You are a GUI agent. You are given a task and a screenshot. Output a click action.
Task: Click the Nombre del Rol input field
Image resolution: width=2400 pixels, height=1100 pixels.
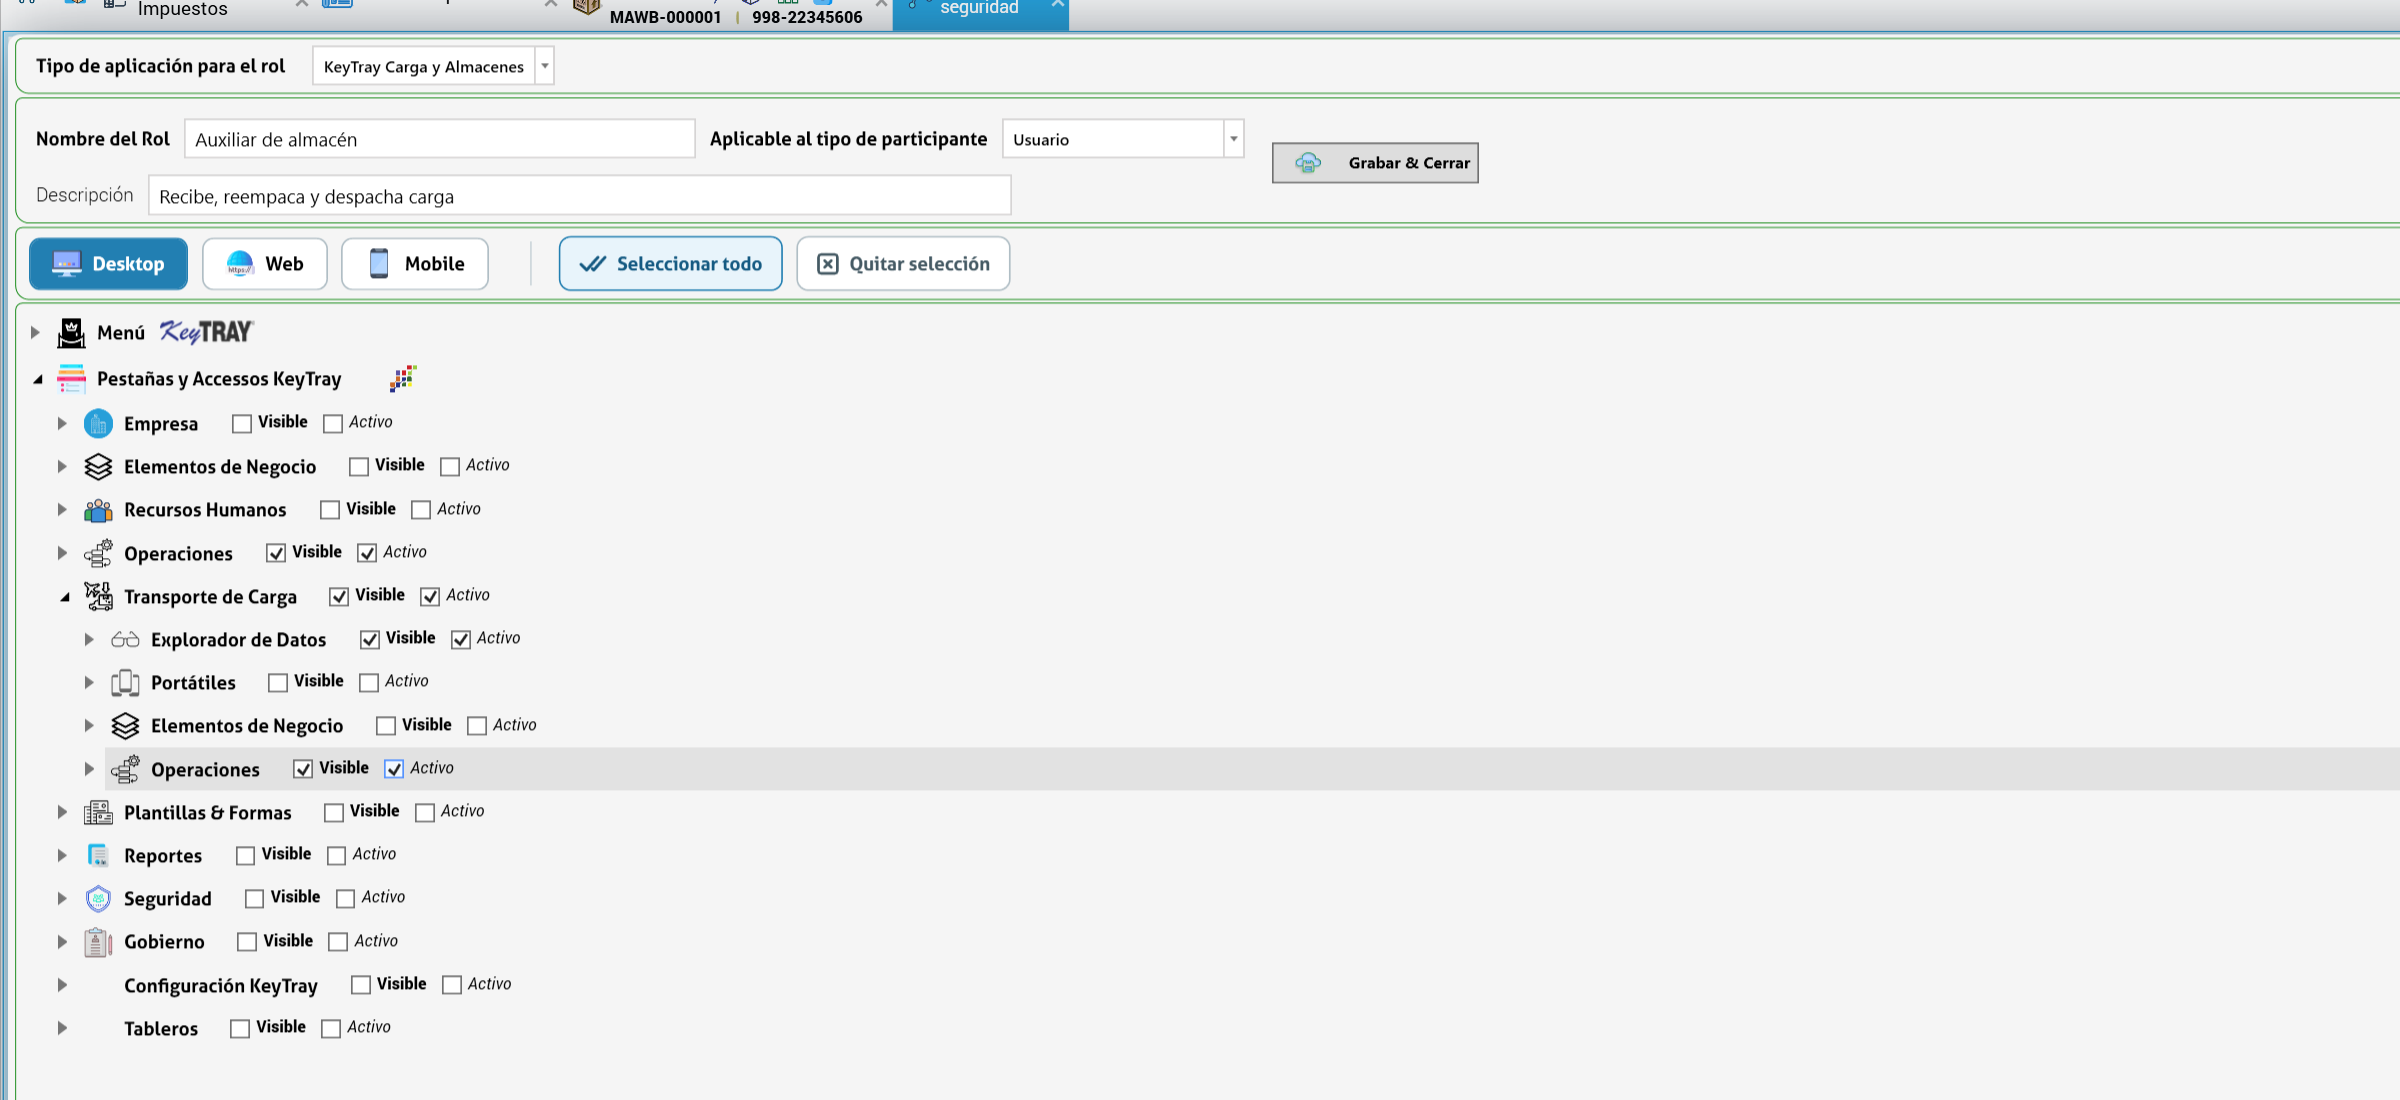[440, 139]
